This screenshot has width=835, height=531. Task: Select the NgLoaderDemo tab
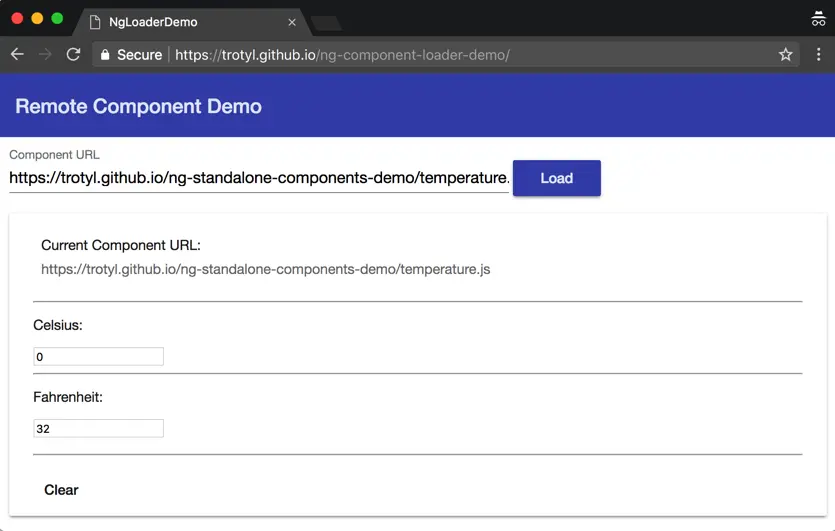tap(180, 22)
